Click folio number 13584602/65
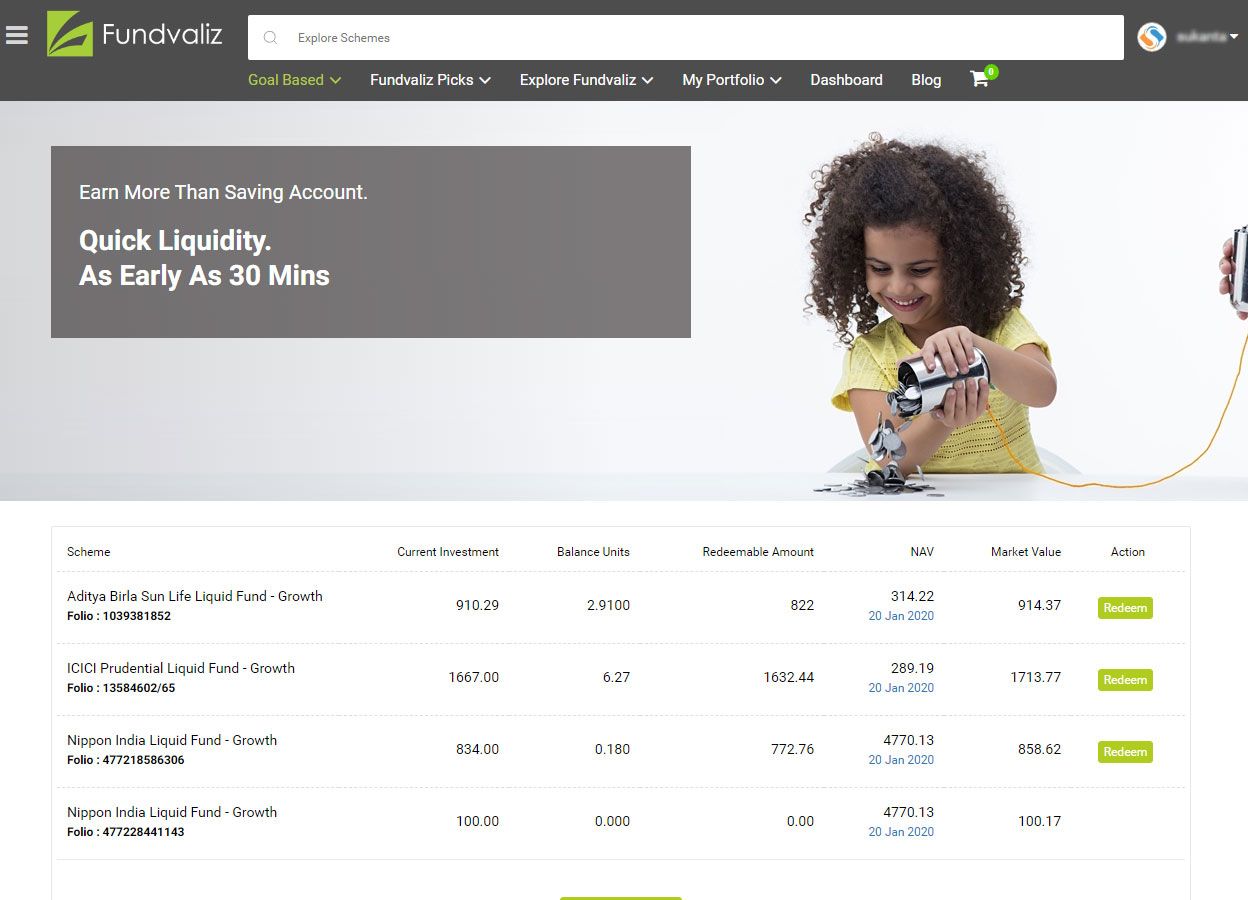 click(139, 688)
